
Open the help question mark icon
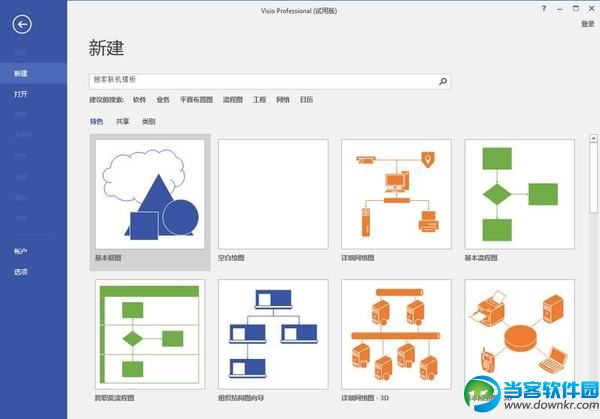(x=544, y=8)
